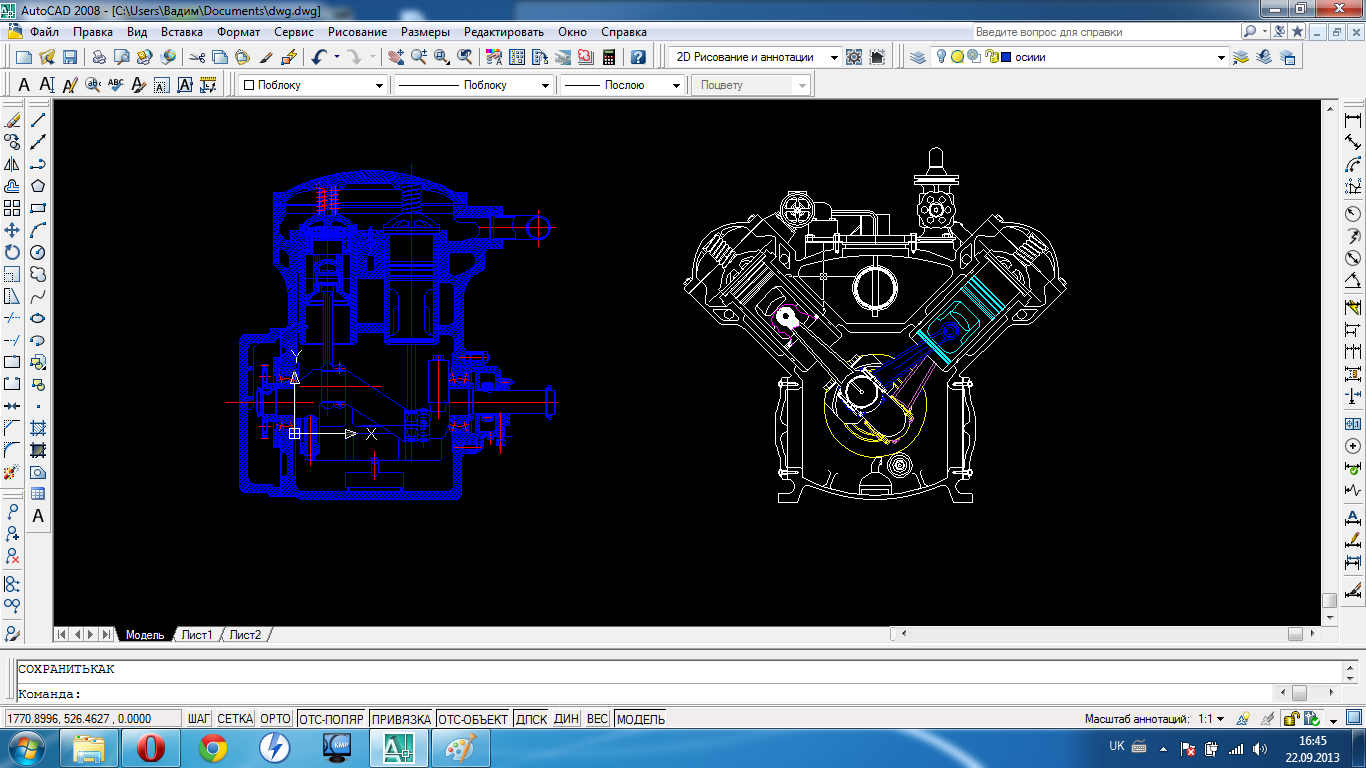Click the blue layer color swatch
1366x768 pixels.
click(x=1006, y=57)
